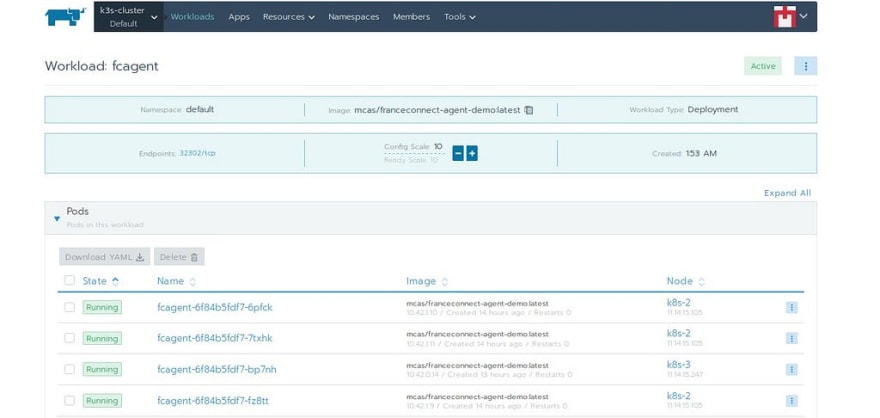Screen dimensions: 880x418
Task: Copy the image name to clipboard
Action: coord(529,110)
